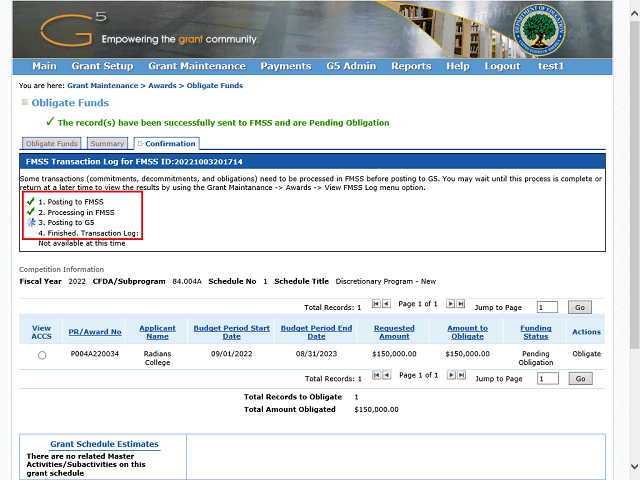This screenshot has width=640, height=480.
Task: Expand the G5 Admin menu
Action: (x=350, y=66)
